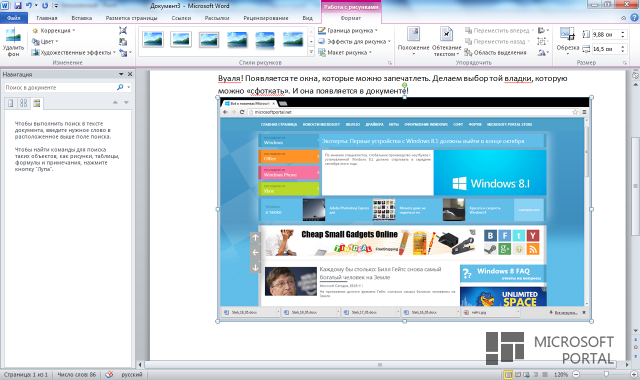This screenshot has height=380, width=640.
Task: Open the Browse search results tab in navigation
Action: 37,103
